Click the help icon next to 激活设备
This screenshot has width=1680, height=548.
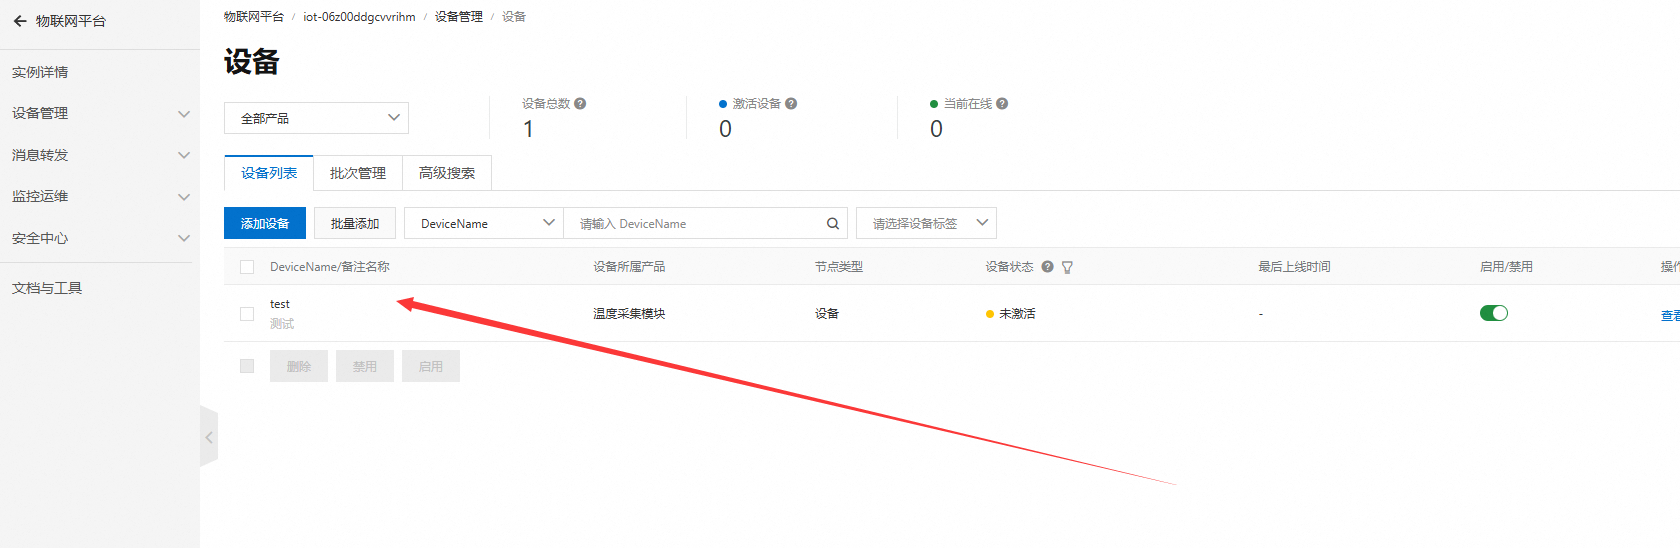point(791,104)
